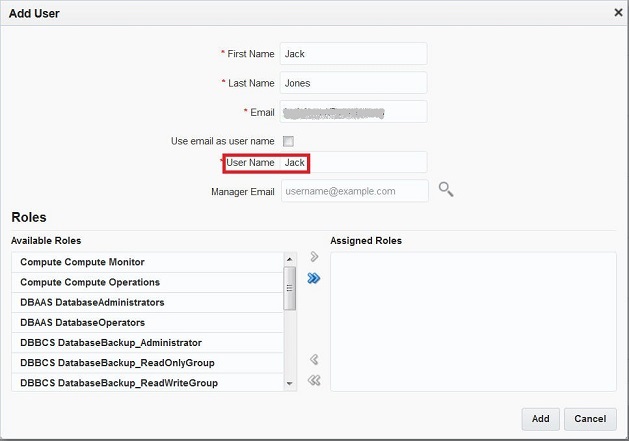Click the Manager Email search magnifier icon
Image resolution: width=629 pixels, height=441 pixels.
pyautogui.click(x=446, y=189)
